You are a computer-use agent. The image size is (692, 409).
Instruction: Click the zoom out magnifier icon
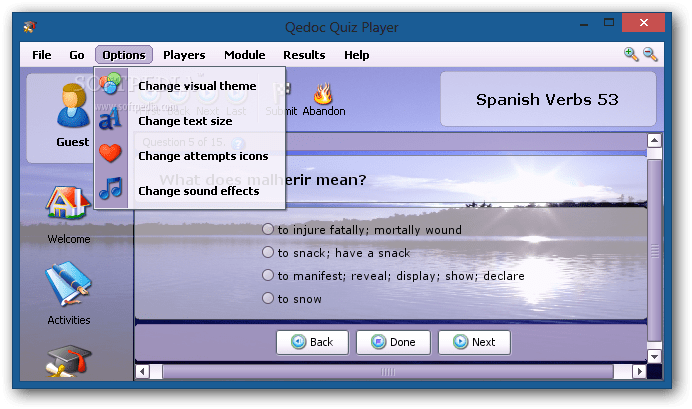(650, 54)
